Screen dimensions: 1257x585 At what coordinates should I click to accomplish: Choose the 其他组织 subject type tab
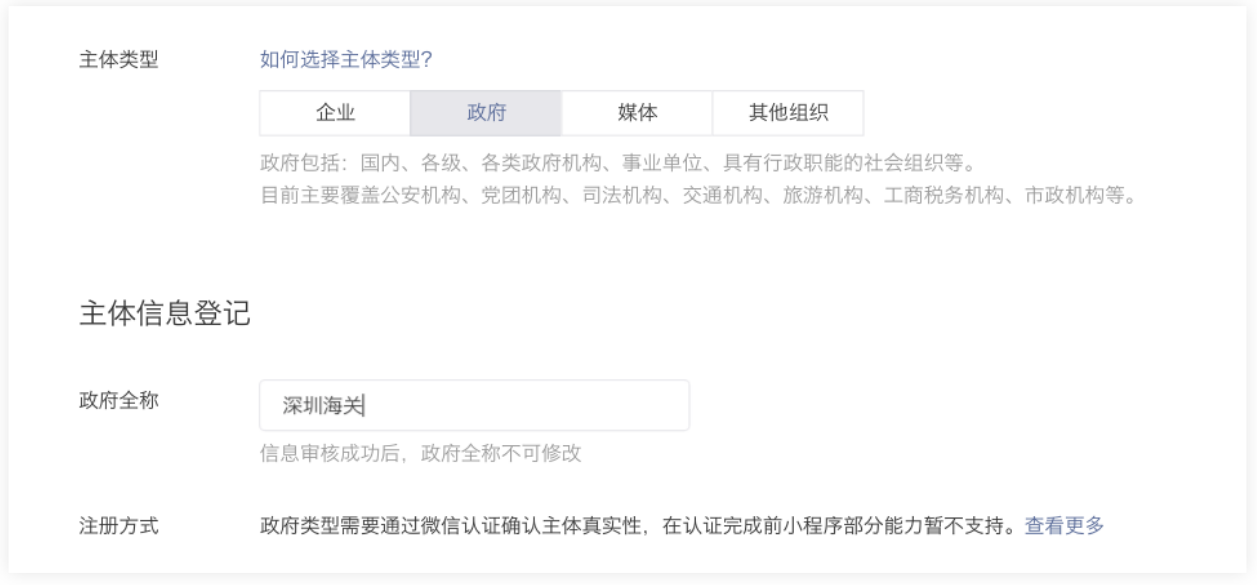pyautogui.click(x=788, y=113)
